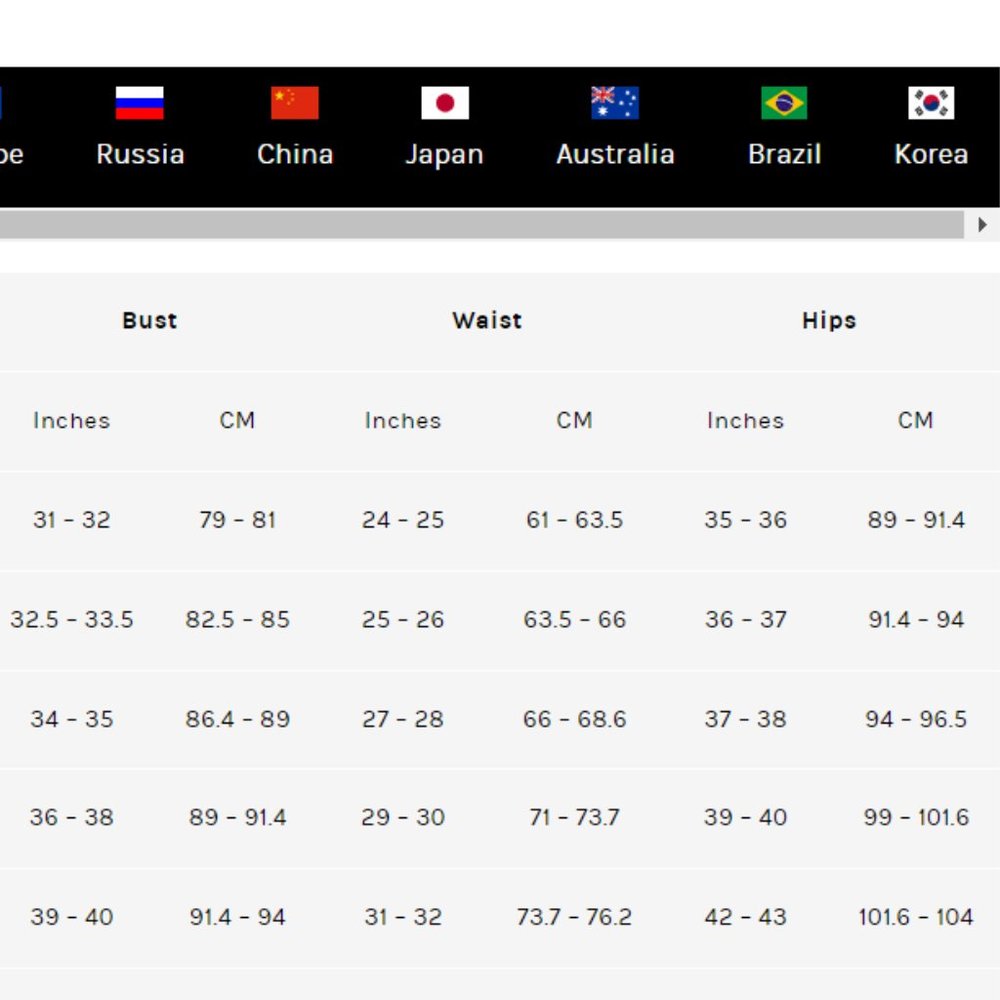Click the Bust column header
Viewport: 1000px width, 1000px height.
(x=150, y=320)
